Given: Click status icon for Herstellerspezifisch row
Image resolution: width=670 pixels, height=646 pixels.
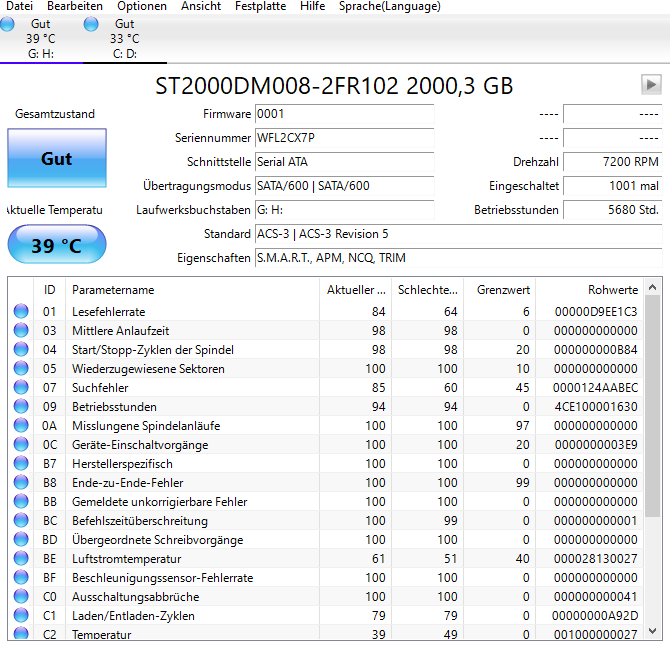Looking at the screenshot, I should click(x=21, y=464).
